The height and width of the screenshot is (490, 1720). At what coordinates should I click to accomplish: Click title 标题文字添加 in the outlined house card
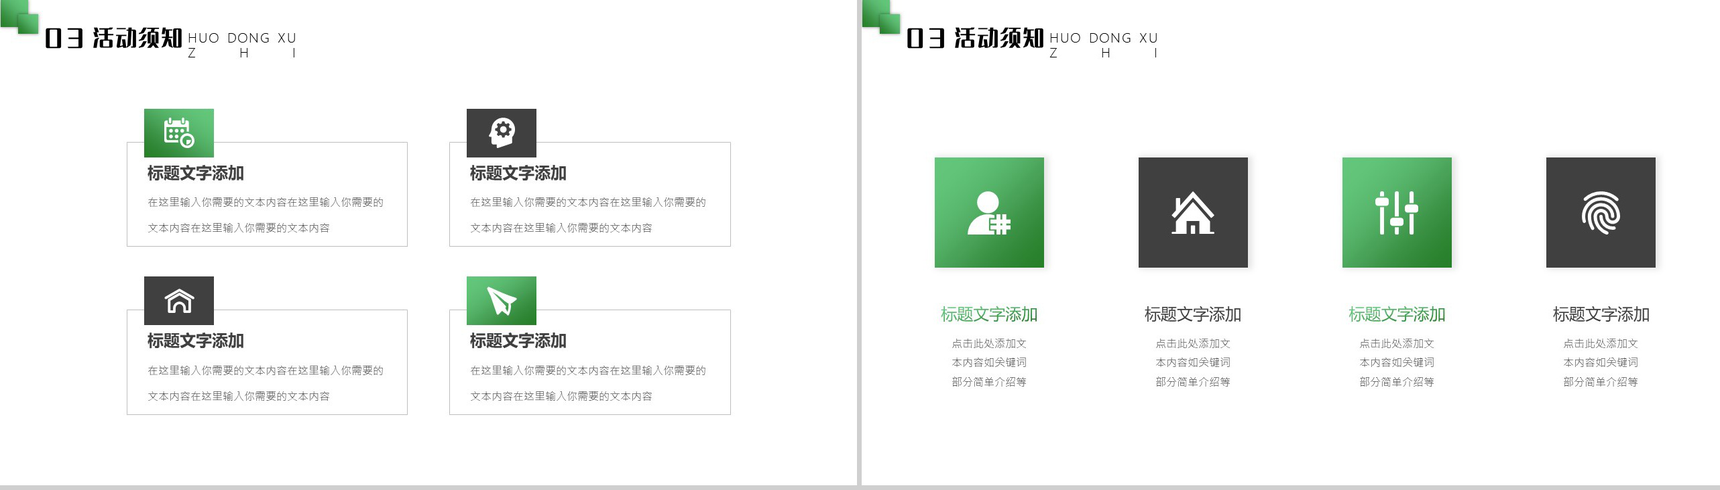click(196, 341)
